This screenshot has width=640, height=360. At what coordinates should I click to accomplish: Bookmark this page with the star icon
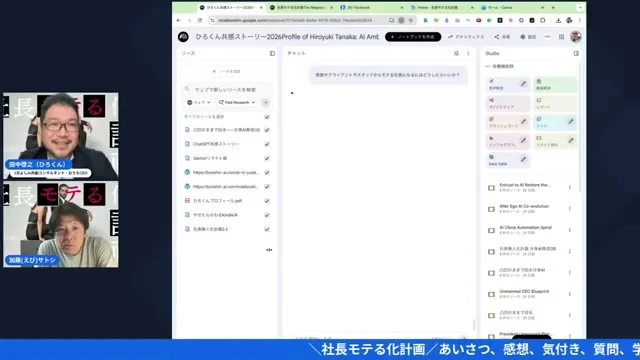tap(411, 20)
